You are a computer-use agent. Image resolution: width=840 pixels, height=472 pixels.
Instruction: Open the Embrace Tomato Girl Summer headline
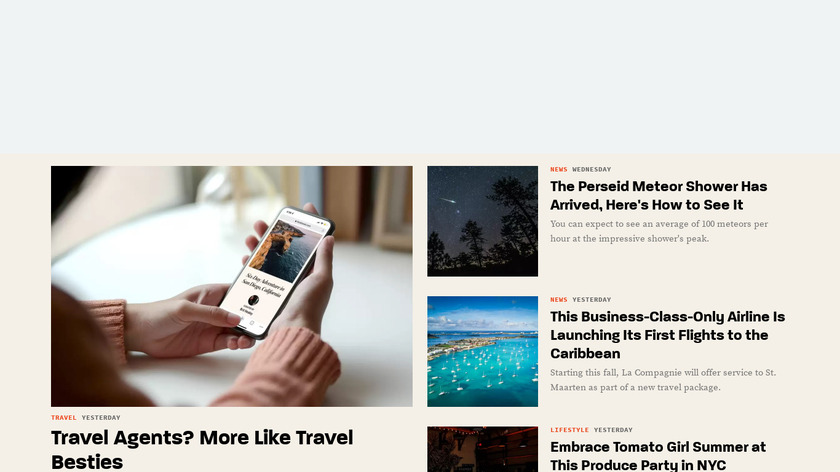658,455
